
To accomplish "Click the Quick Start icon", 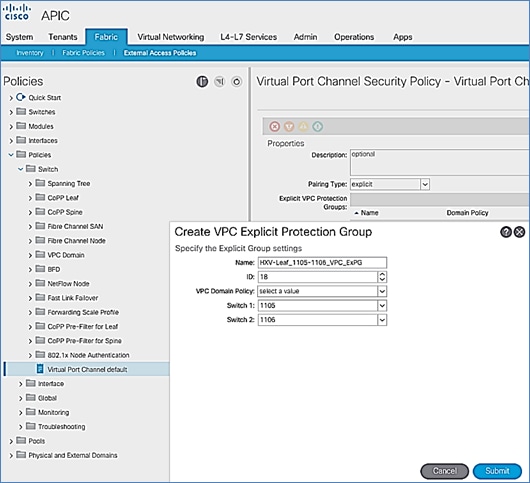I will pyautogui.click(x=21, y=97).
